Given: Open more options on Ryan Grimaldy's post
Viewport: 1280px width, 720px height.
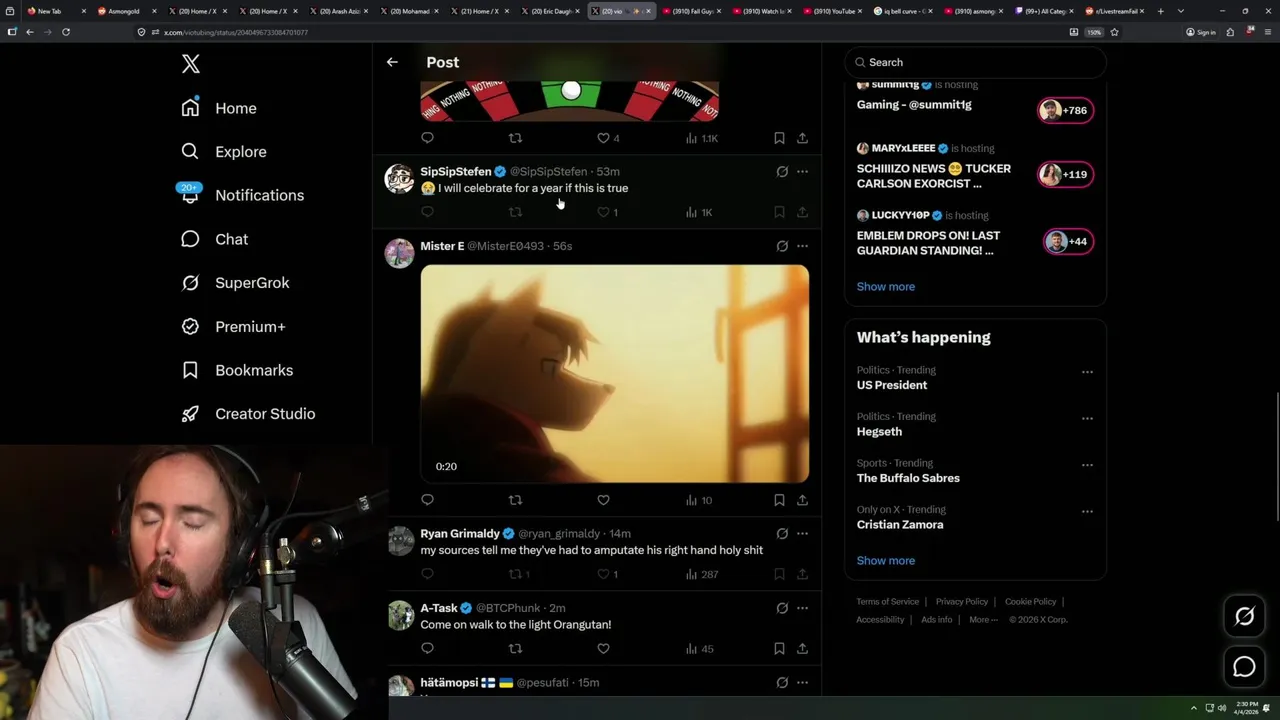Looking at the screenshot, I should (x=802, y=534).
